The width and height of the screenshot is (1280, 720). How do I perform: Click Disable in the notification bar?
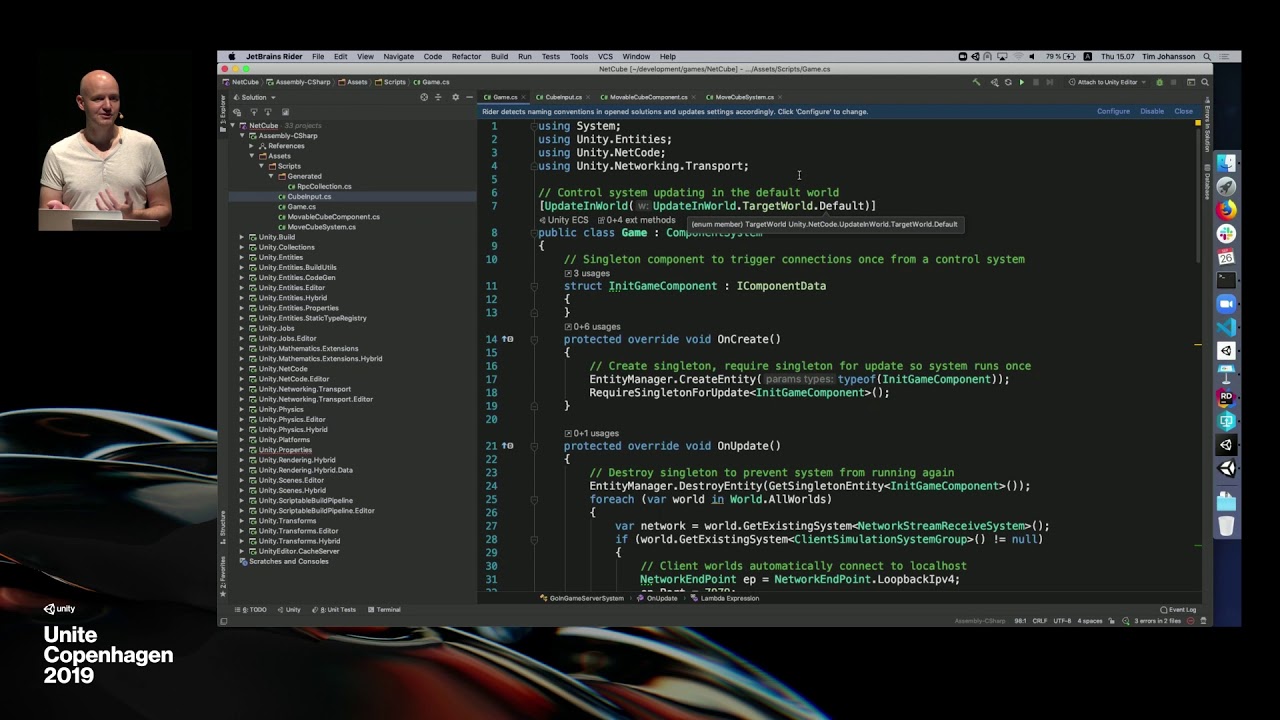(x=1152, y=111)
